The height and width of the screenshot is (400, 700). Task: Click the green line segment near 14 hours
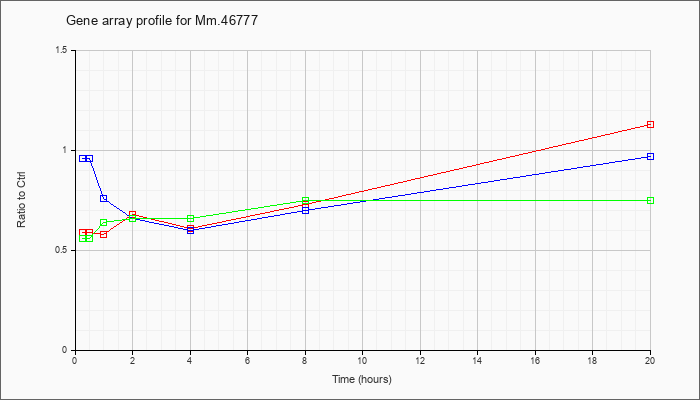[x=478, y=200]
